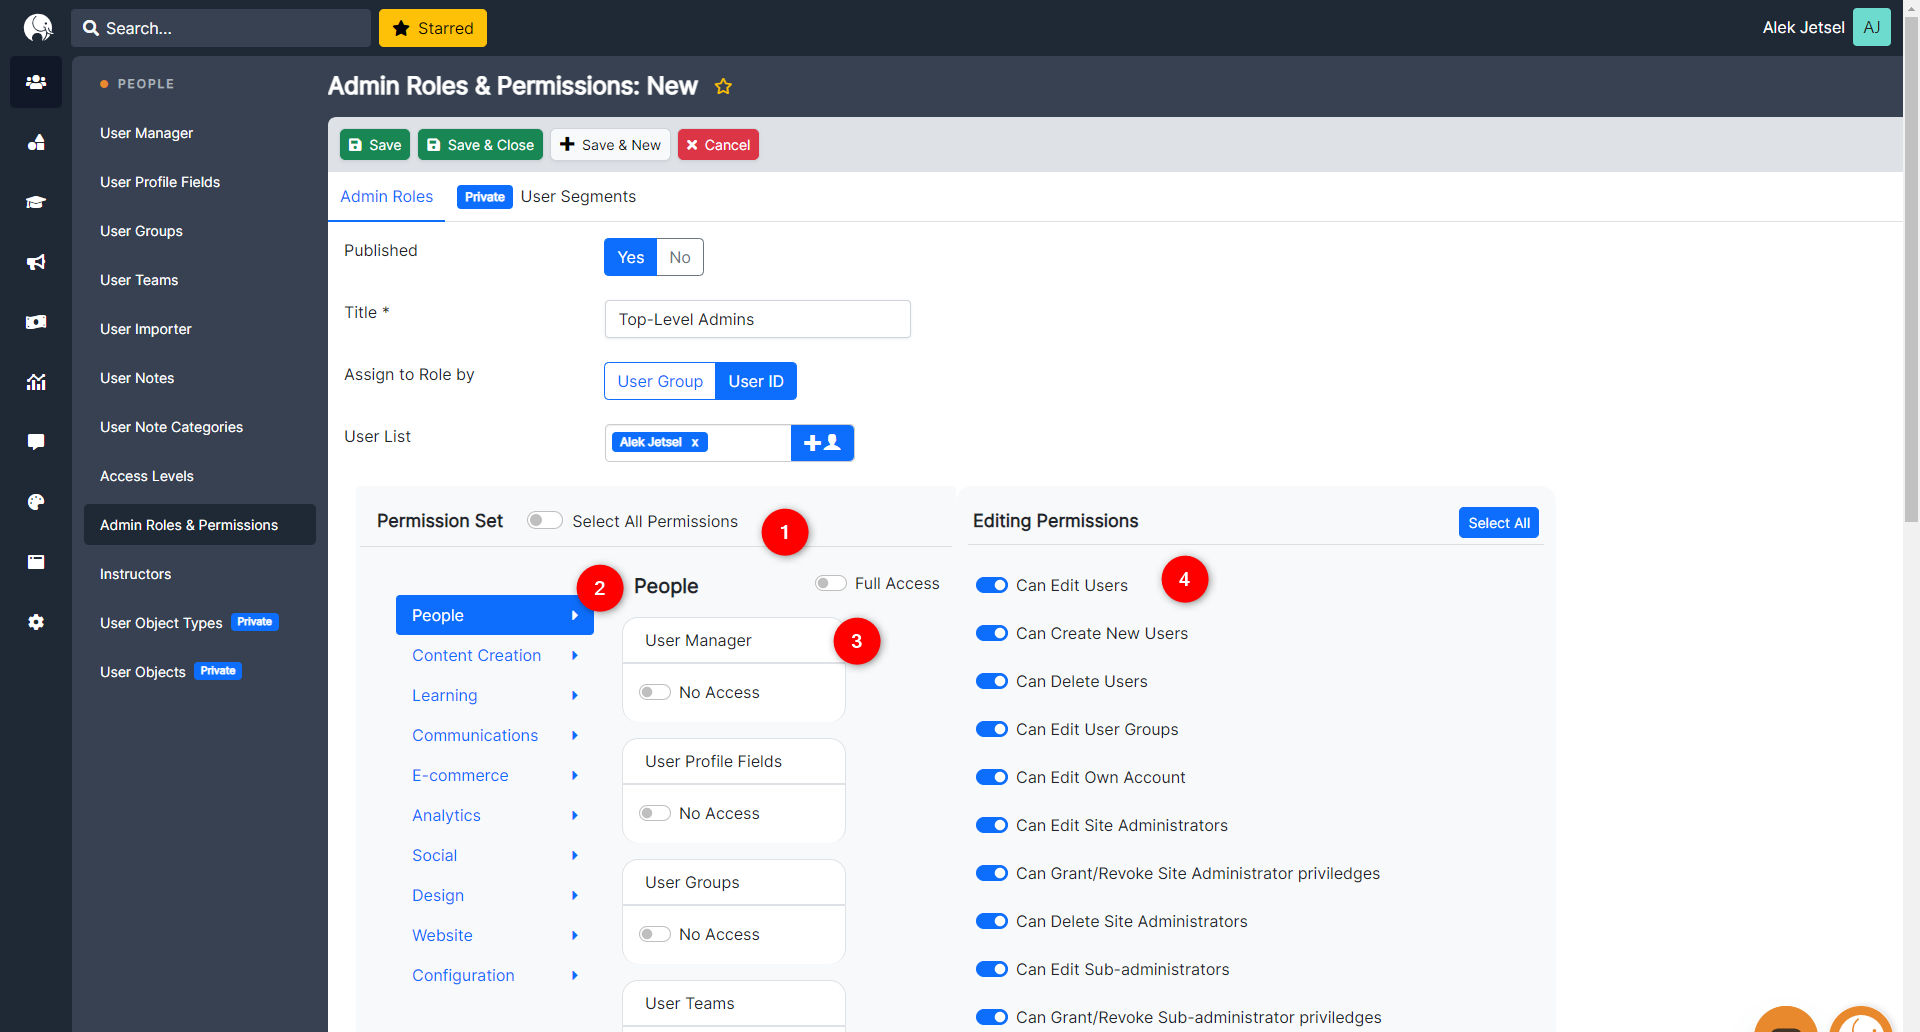Open the Configuration gear icon
This screenshot has height=1032, width=1920.
[x=35, y=622]
